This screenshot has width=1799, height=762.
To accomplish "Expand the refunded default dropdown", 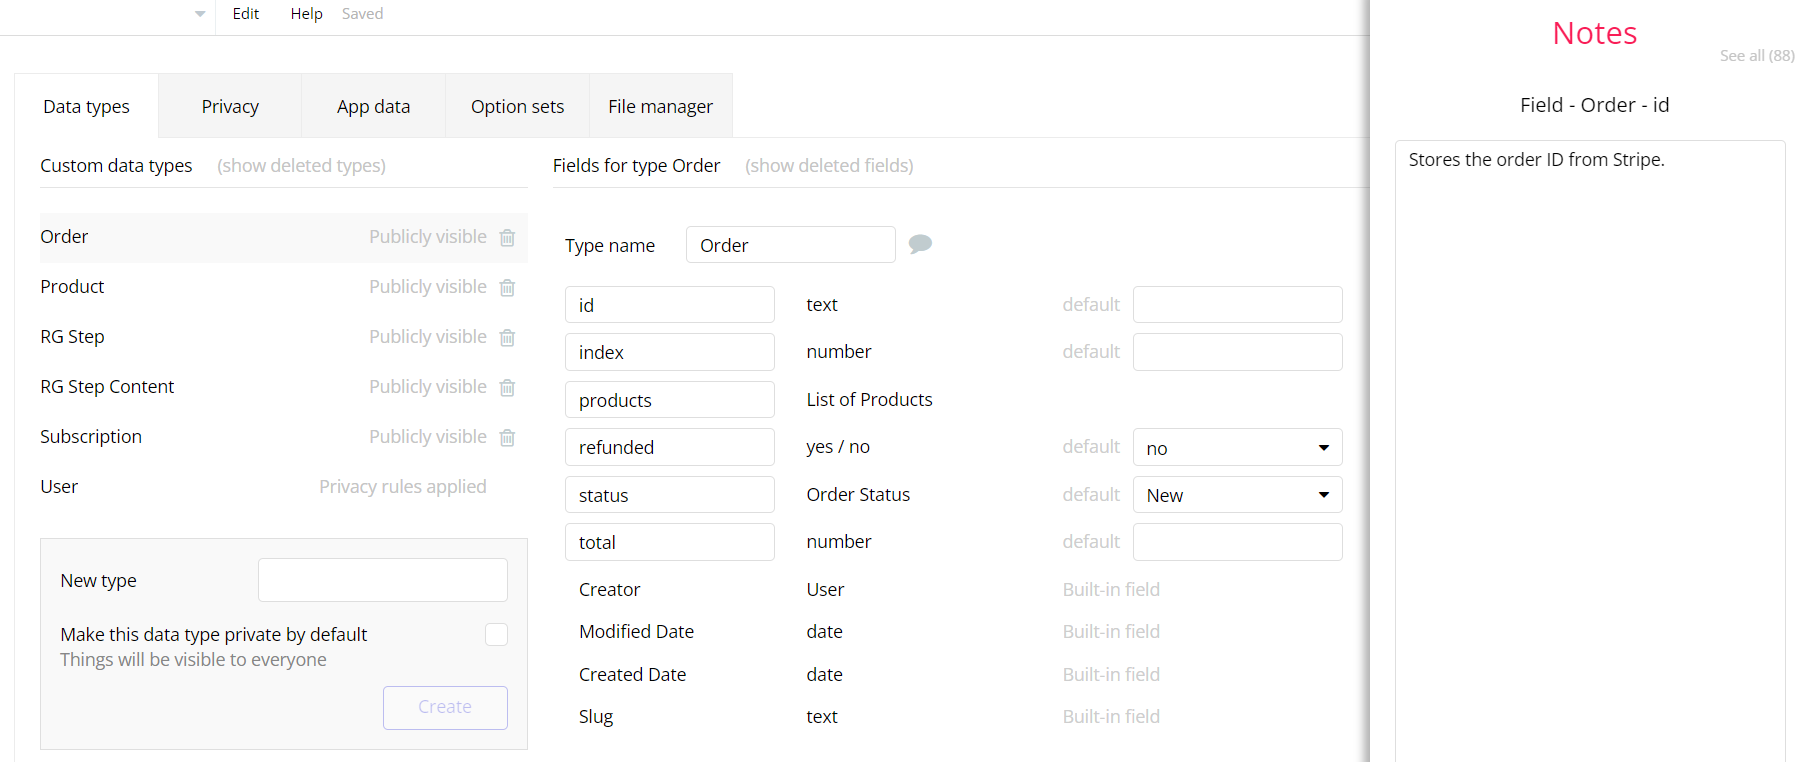I will coord(1237,448).
